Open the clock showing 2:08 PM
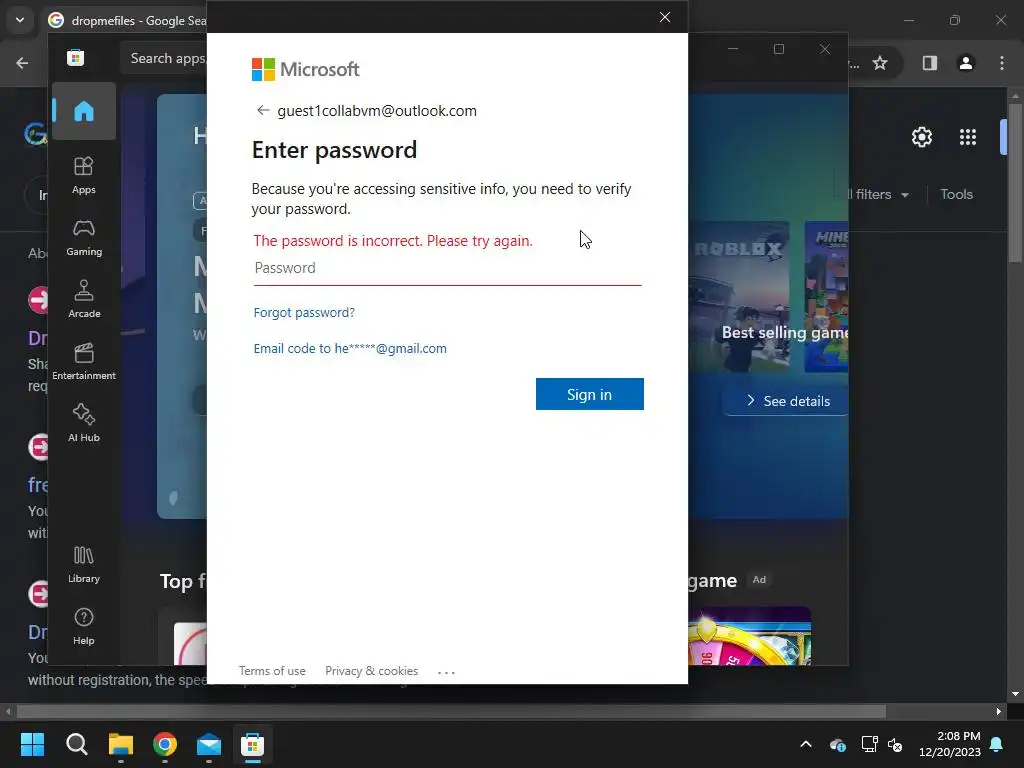This screenshot has height=768, width=1024. pos(950,744)
